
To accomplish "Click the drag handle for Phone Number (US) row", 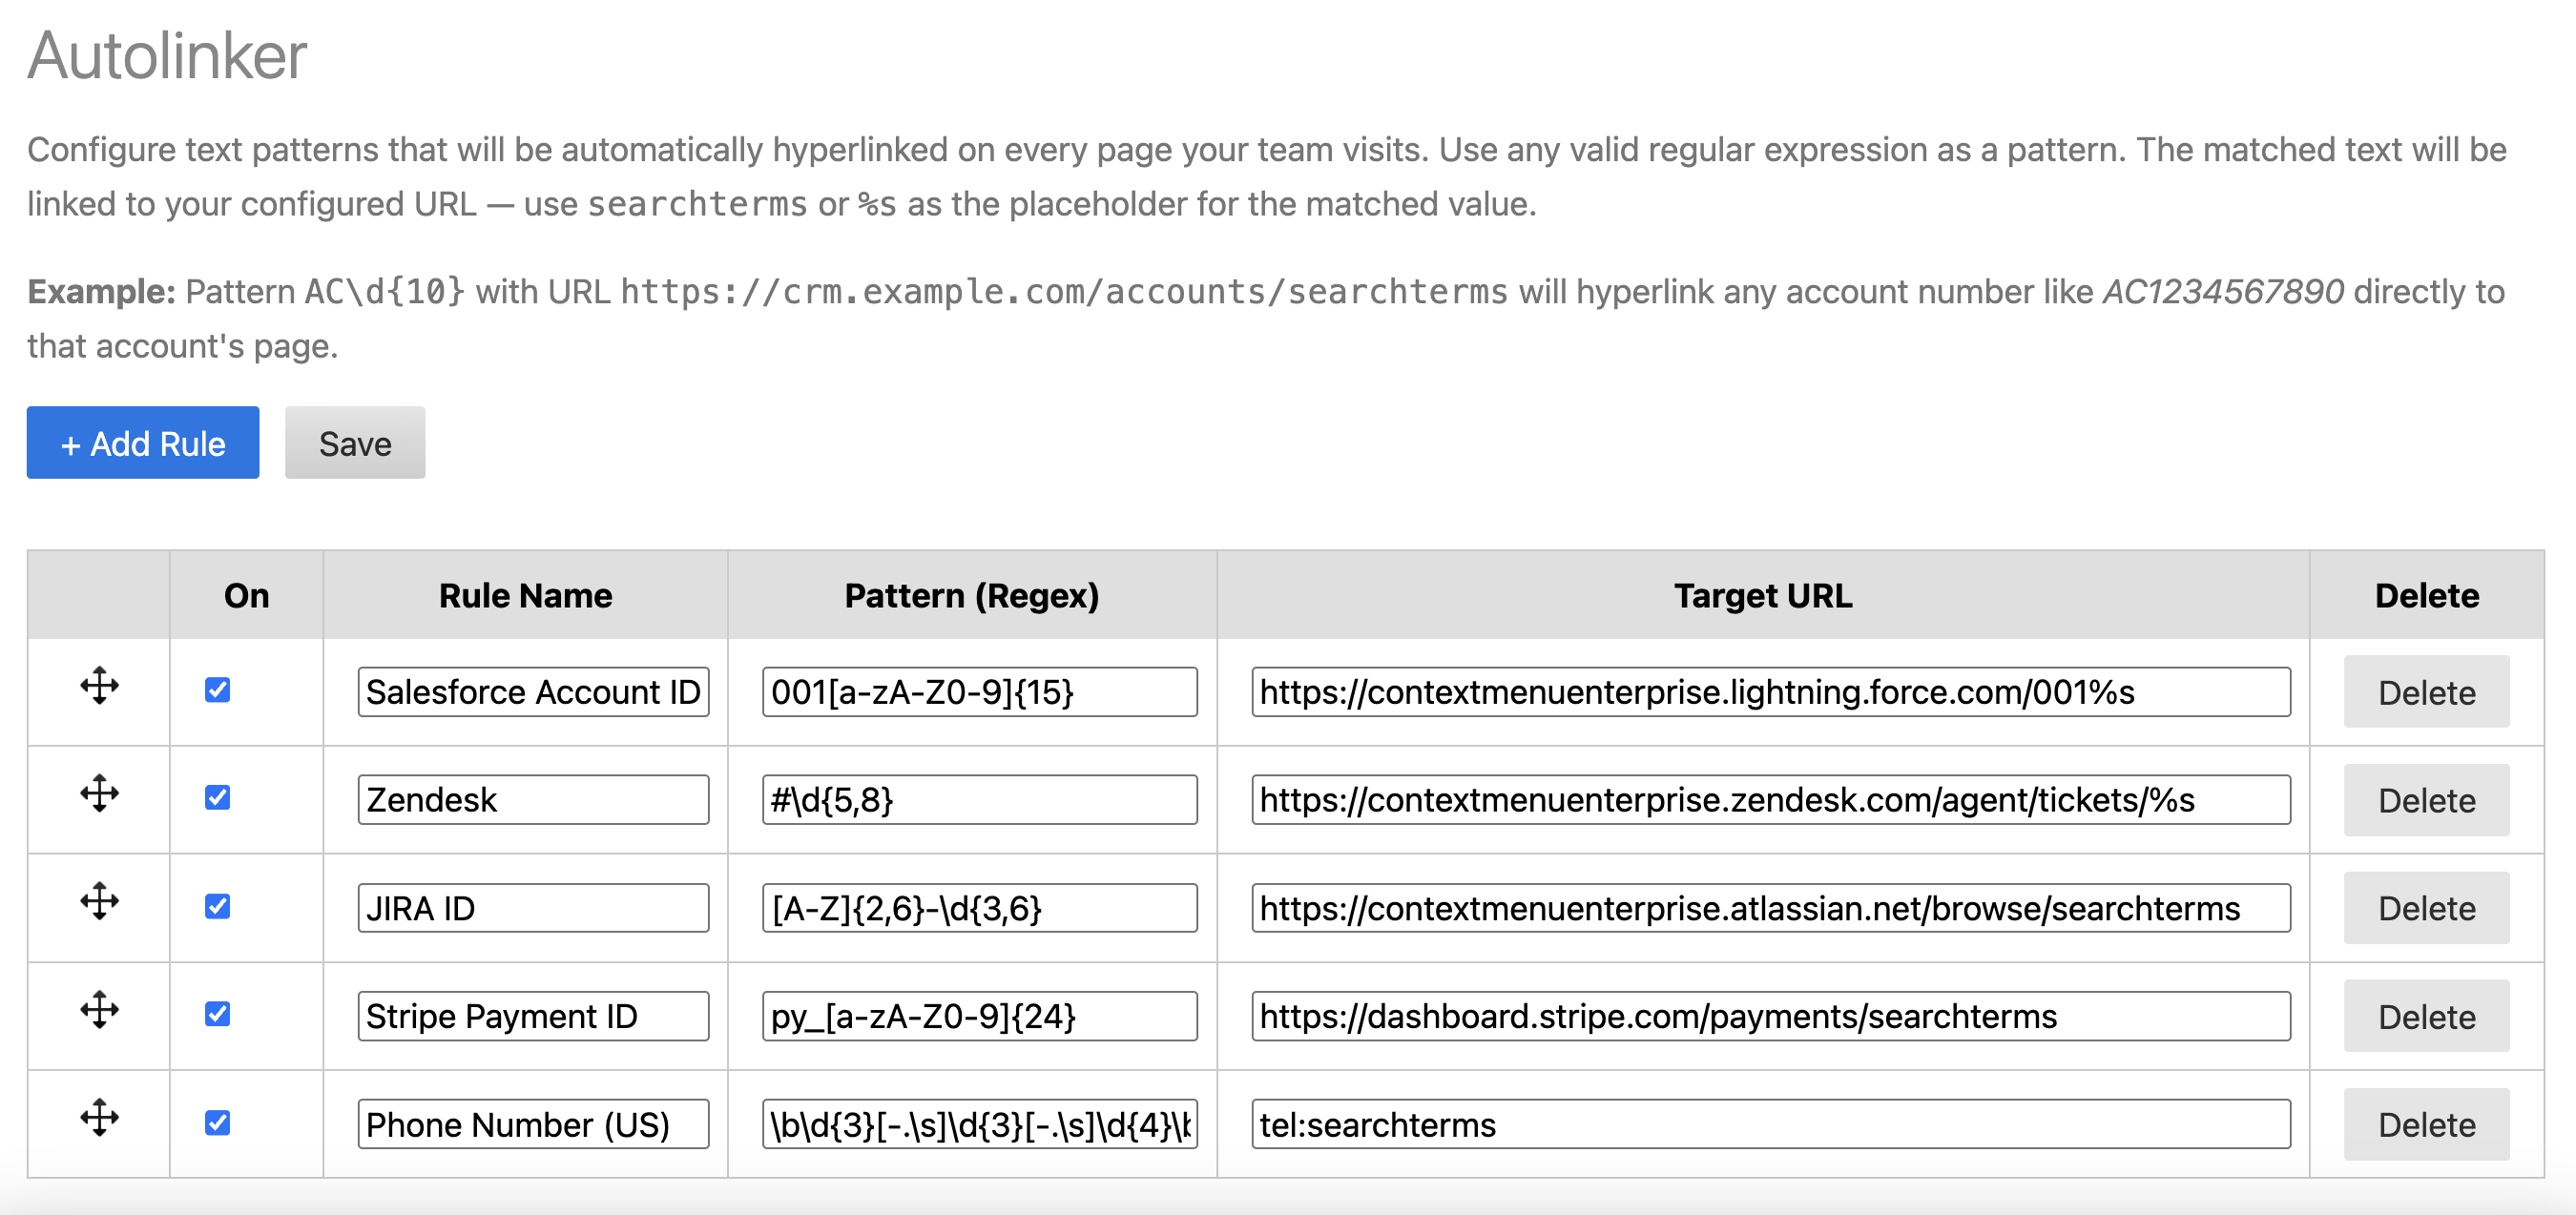I will coord(99,1118).
